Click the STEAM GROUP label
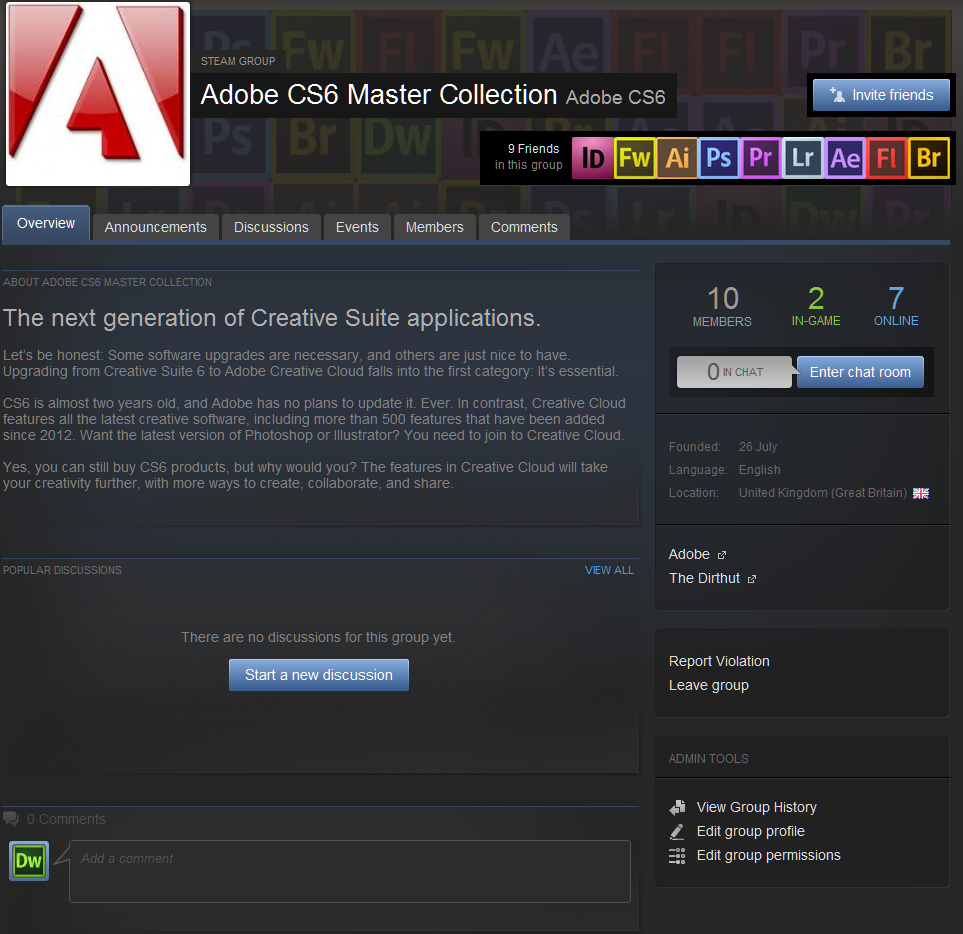Image resolution: width=963 pixels, height=934 pixels. [x=238, y=61]
